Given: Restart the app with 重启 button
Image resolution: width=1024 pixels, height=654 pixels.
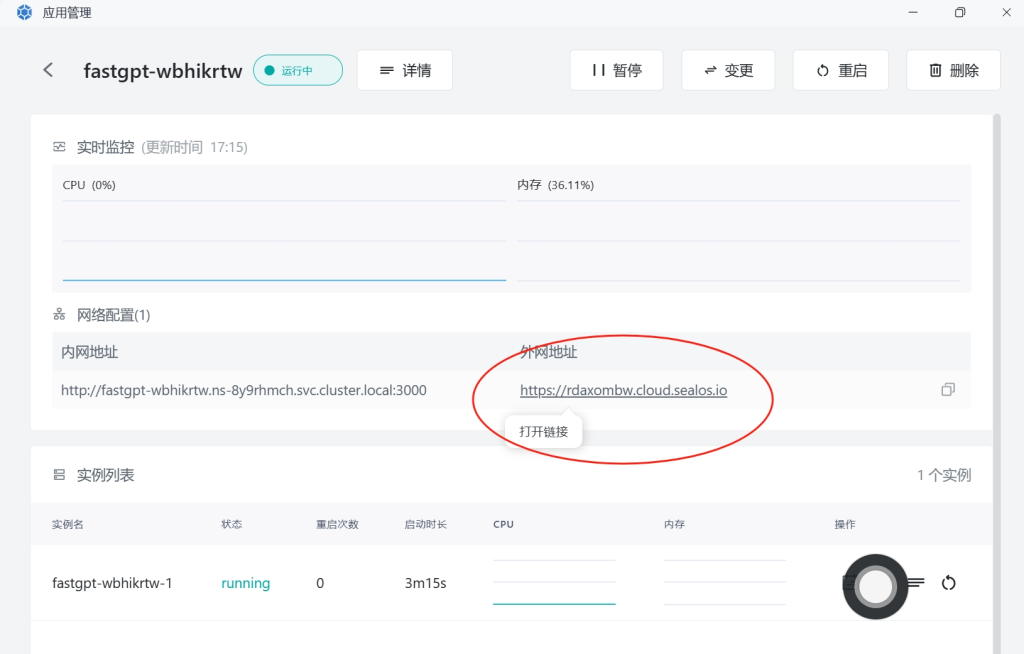Looking at the screenshot, I should click(840, 71).
